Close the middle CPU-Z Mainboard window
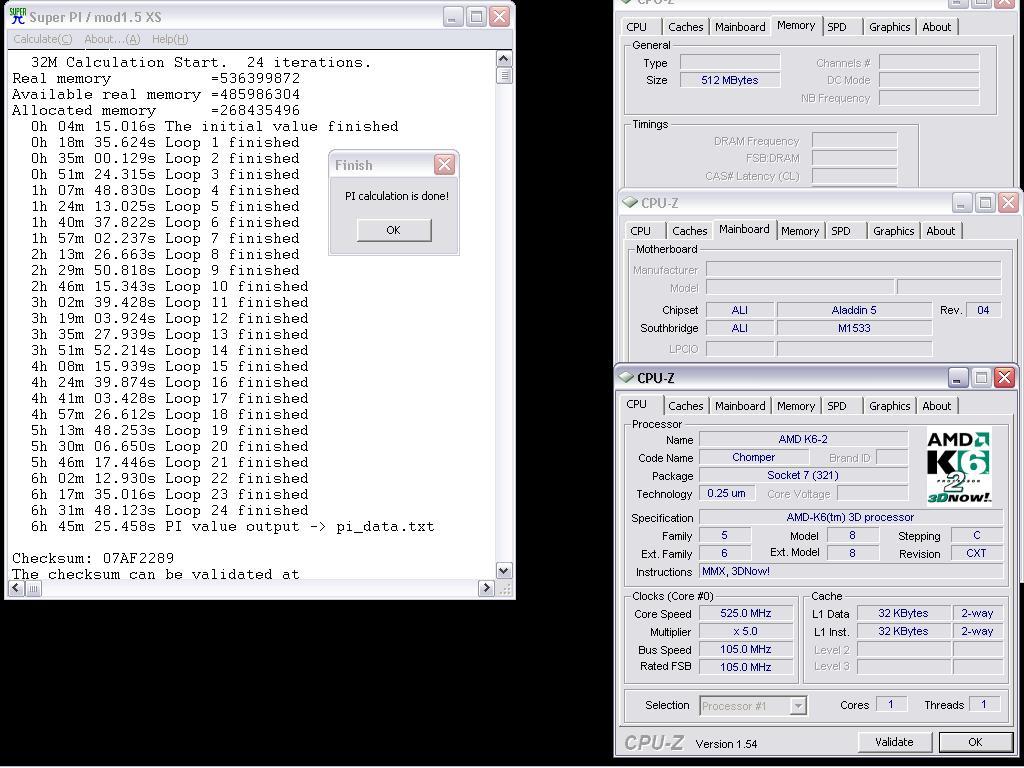The image size is (1024, 768). coord(1008,202)
